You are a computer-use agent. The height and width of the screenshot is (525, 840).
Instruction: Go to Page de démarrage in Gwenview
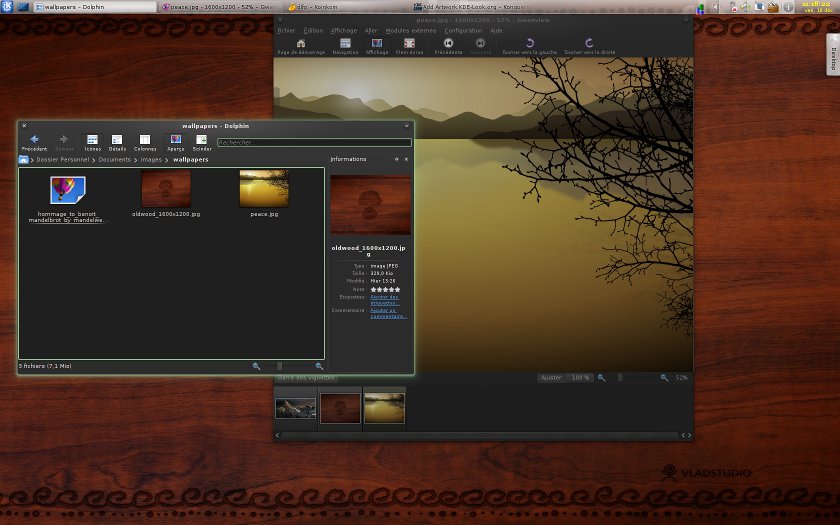coord(301,47)
